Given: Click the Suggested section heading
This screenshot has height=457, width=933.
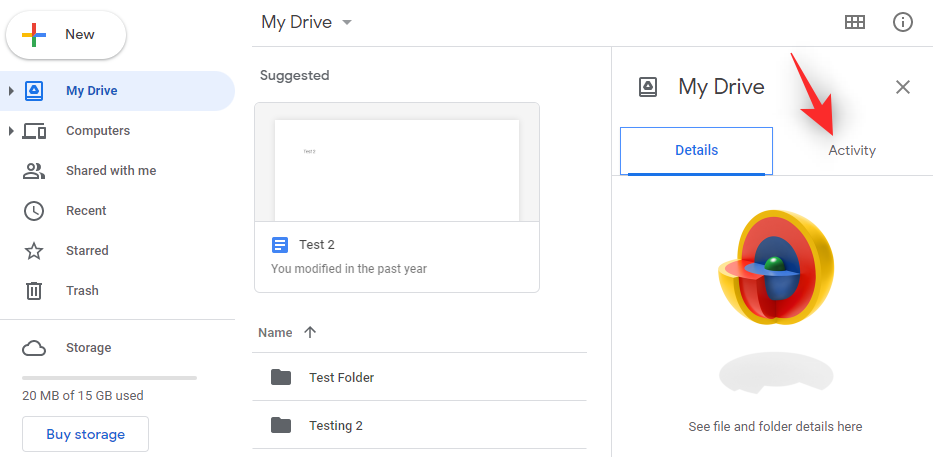Looking at the screenshot, I should (x=295, y=76).
